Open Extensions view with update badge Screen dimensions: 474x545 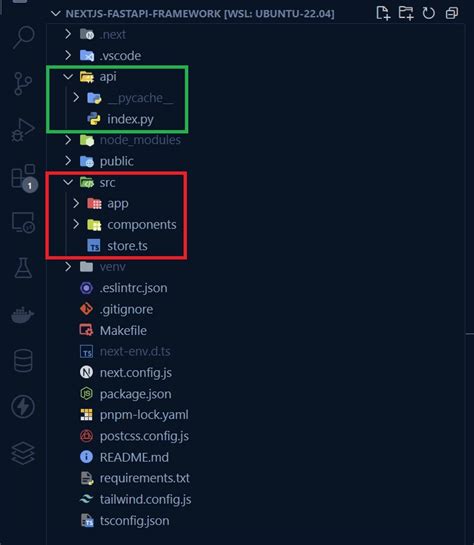[x=24, y=177]
